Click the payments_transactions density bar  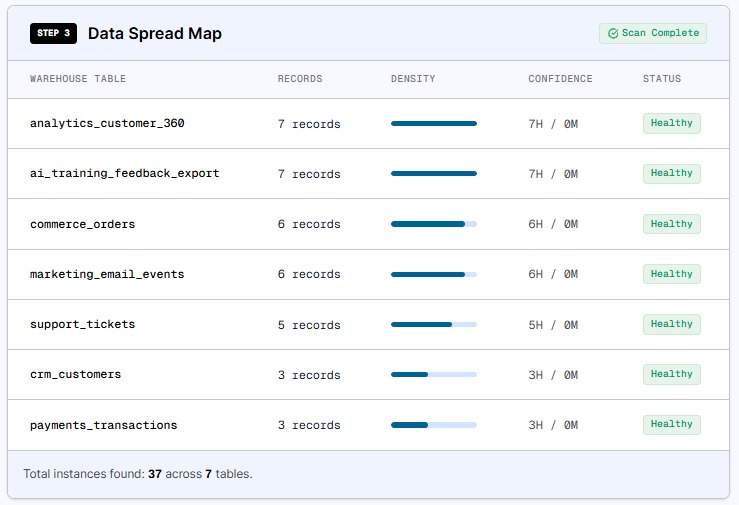(434, 425)
